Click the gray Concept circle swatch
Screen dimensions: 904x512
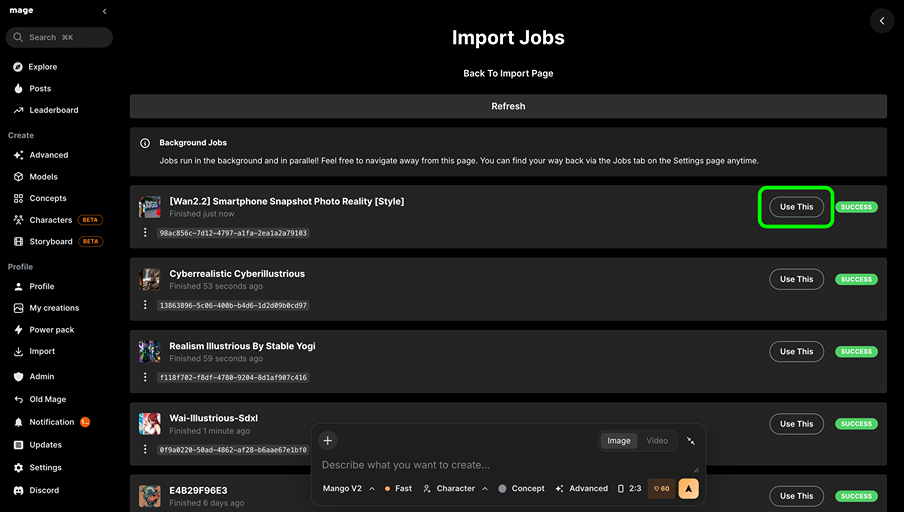pos(502,489)
